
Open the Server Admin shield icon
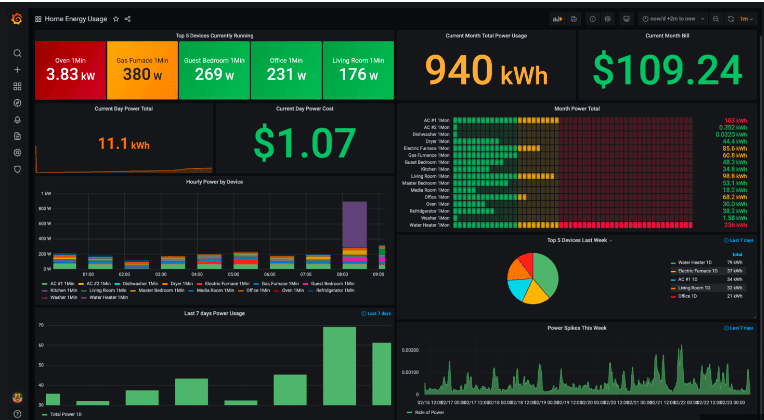click(17, 169)
